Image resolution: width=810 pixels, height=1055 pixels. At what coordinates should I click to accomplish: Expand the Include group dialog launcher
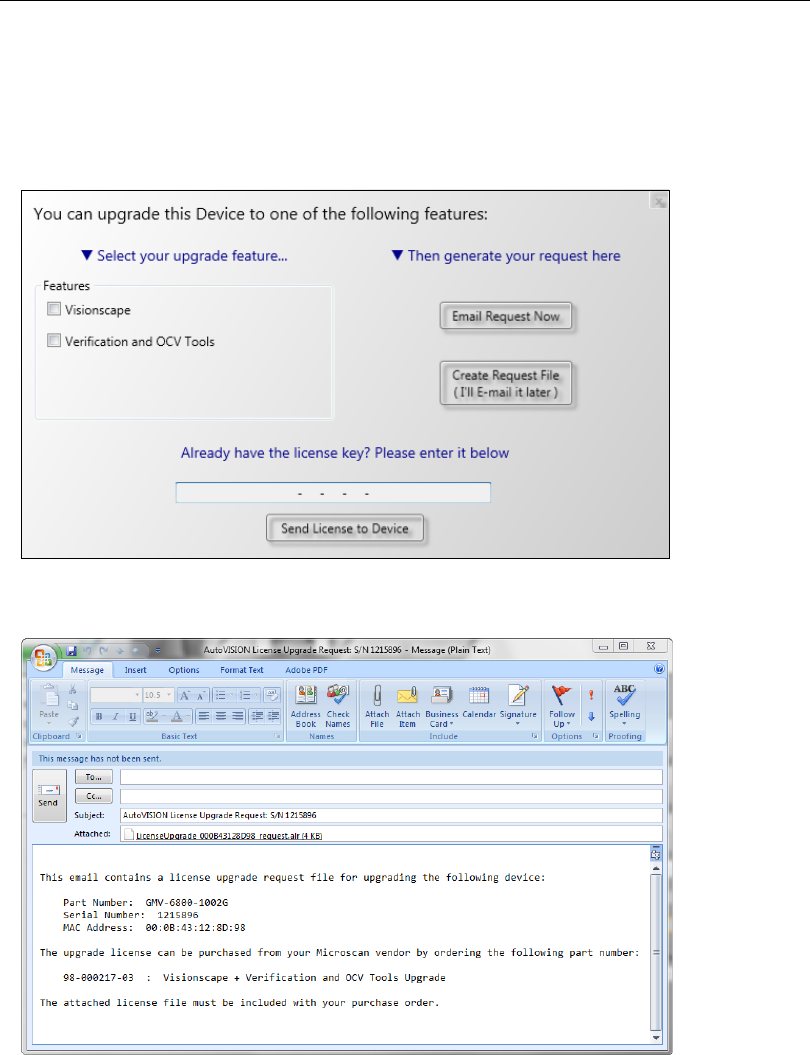(x=535, y=736)
